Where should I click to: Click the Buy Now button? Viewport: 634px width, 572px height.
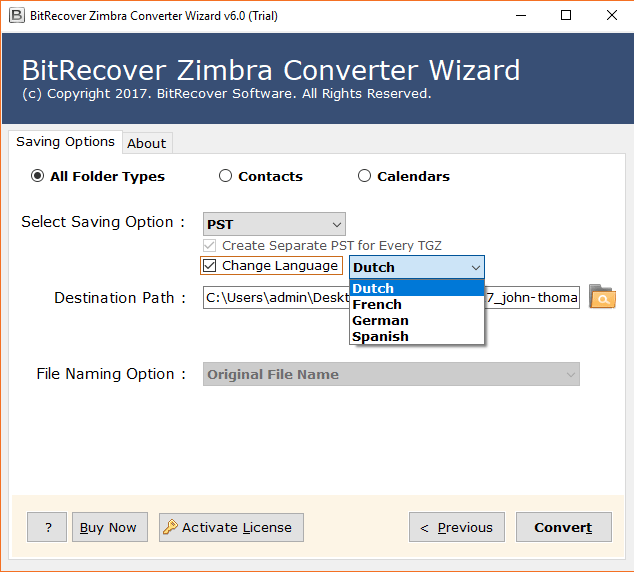(110, 527)
